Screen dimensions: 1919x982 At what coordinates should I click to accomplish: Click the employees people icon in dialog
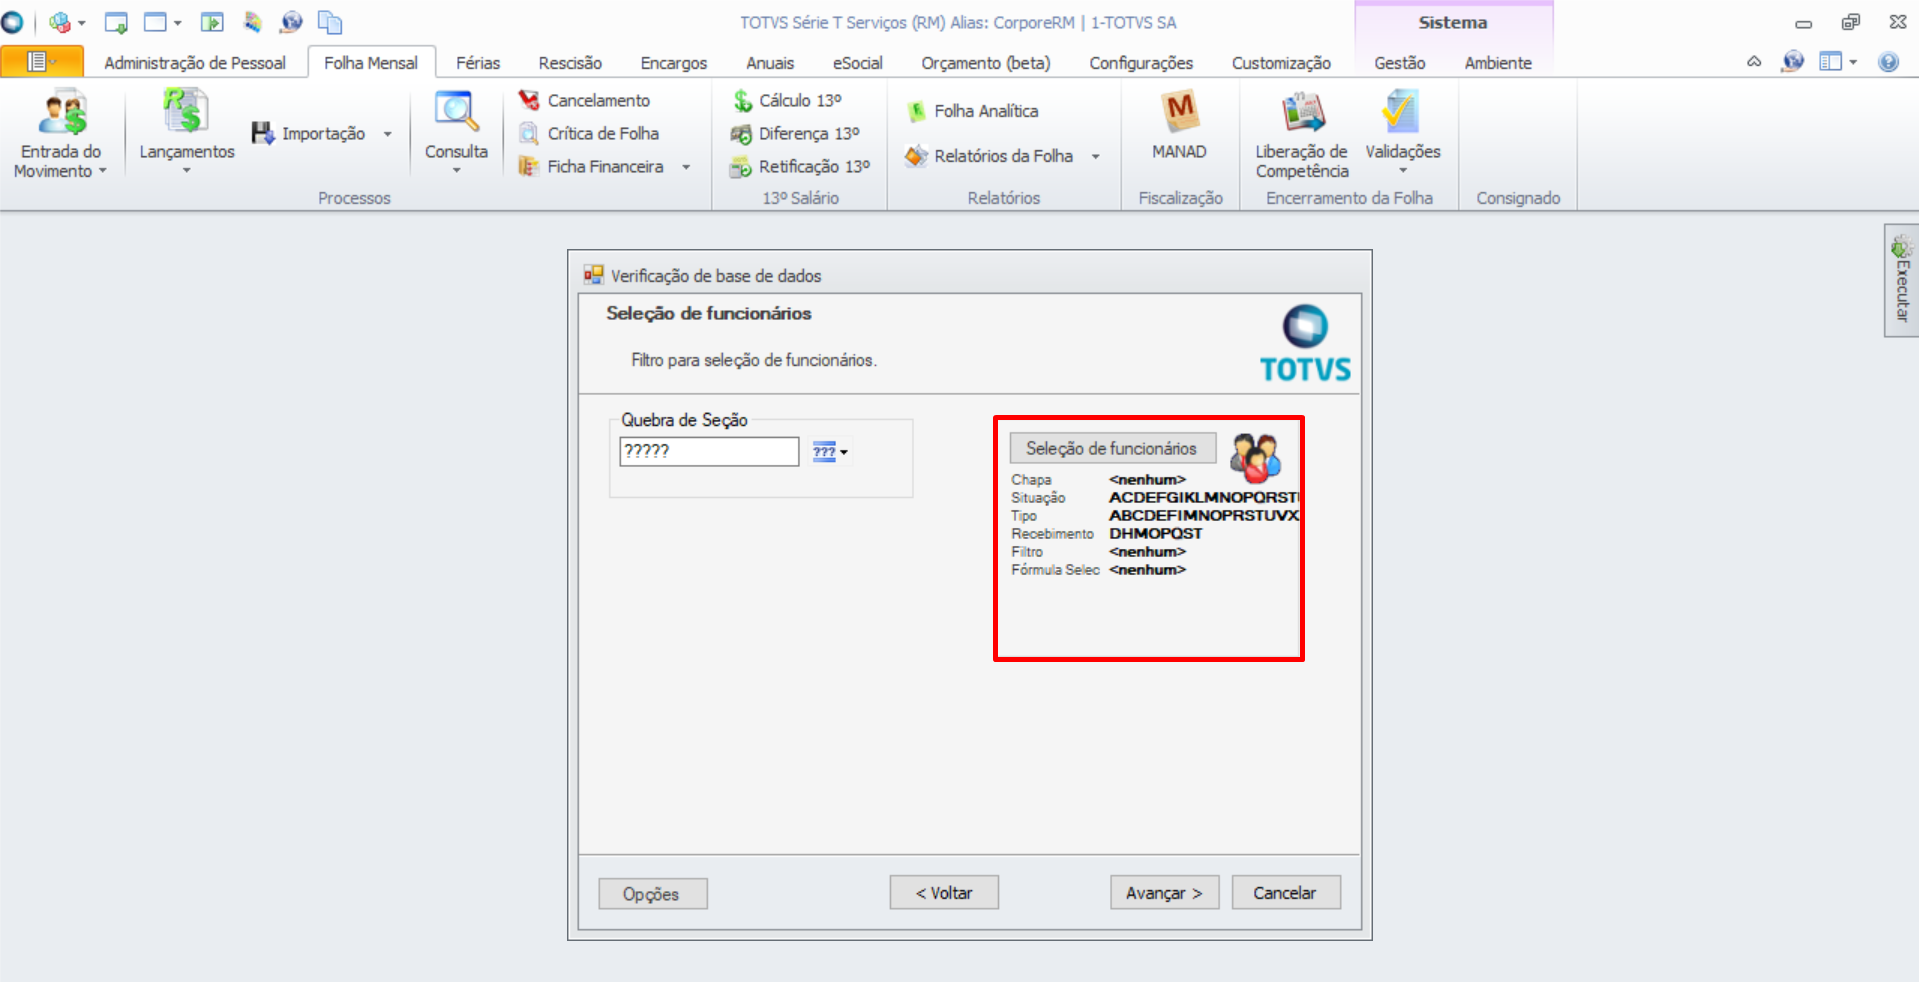click(1255, 458)
